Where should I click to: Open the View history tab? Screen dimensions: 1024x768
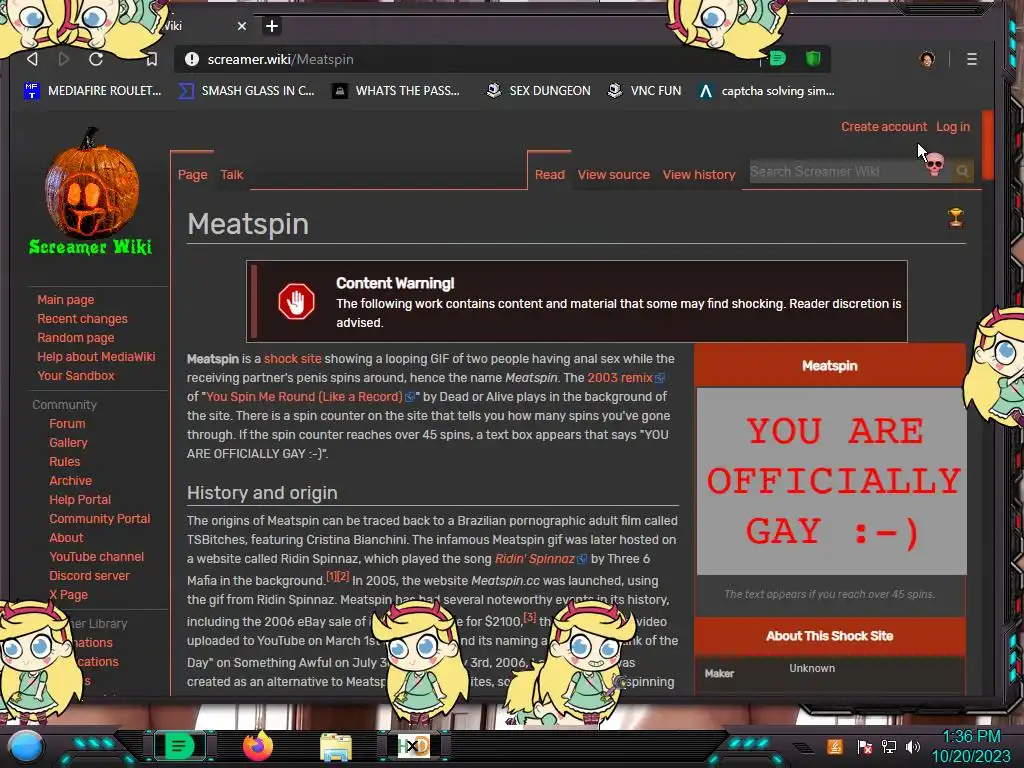(699, 174)
